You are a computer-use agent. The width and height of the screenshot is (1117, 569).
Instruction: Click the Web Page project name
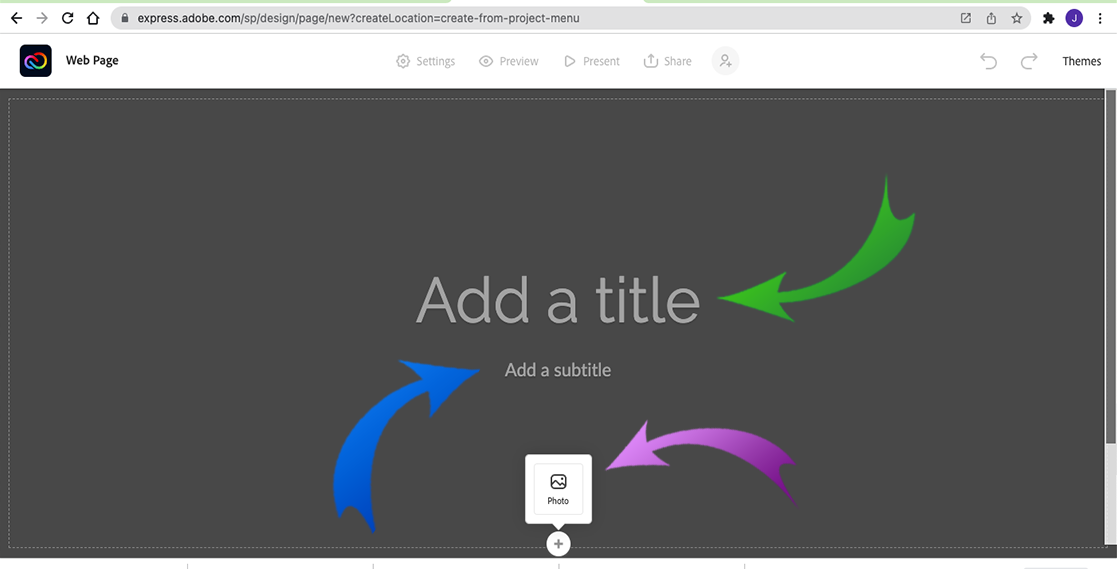click(92, 61)
